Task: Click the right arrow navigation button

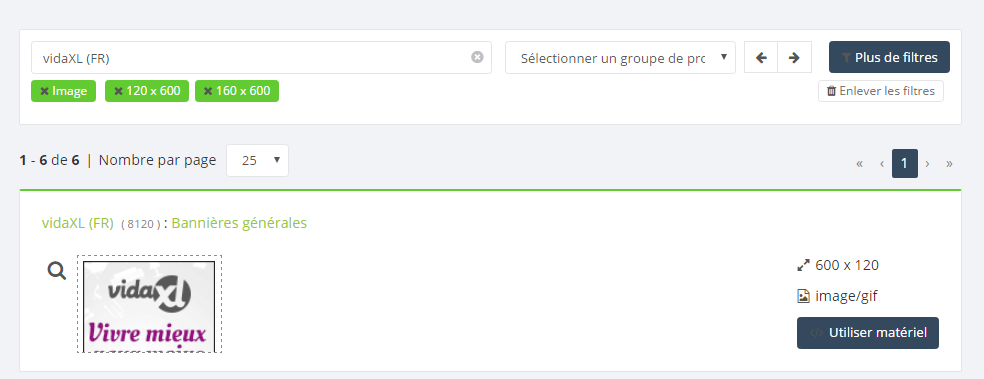Action: [794, 58]
